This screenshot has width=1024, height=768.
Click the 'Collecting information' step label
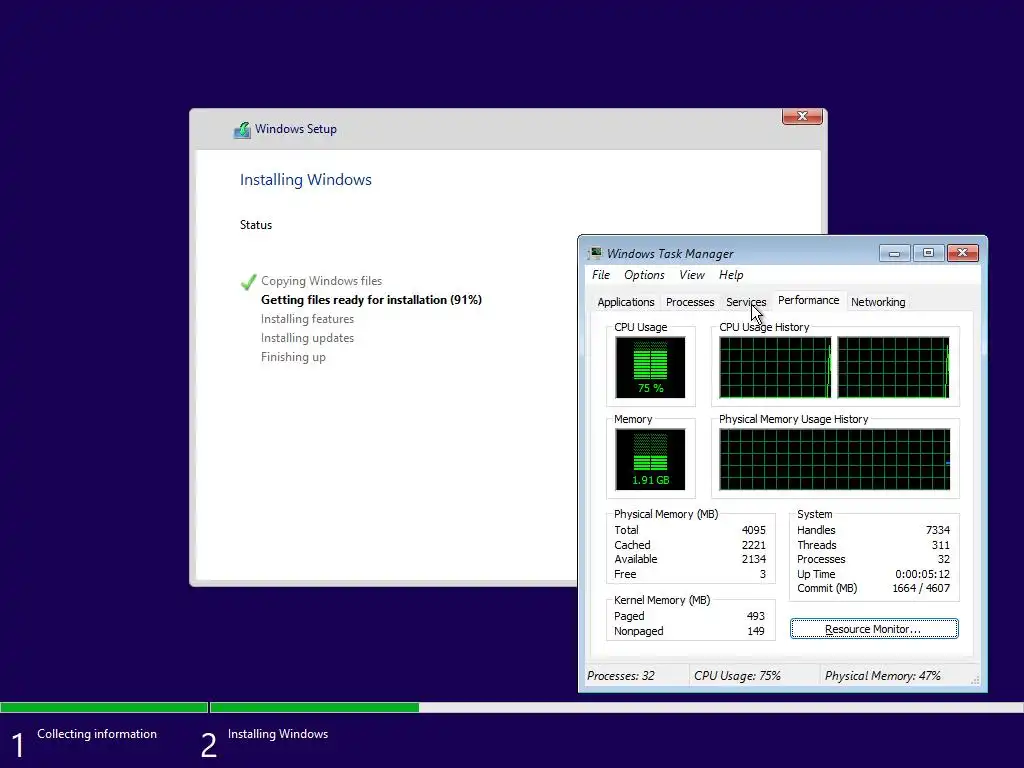[x=97, y=734]
